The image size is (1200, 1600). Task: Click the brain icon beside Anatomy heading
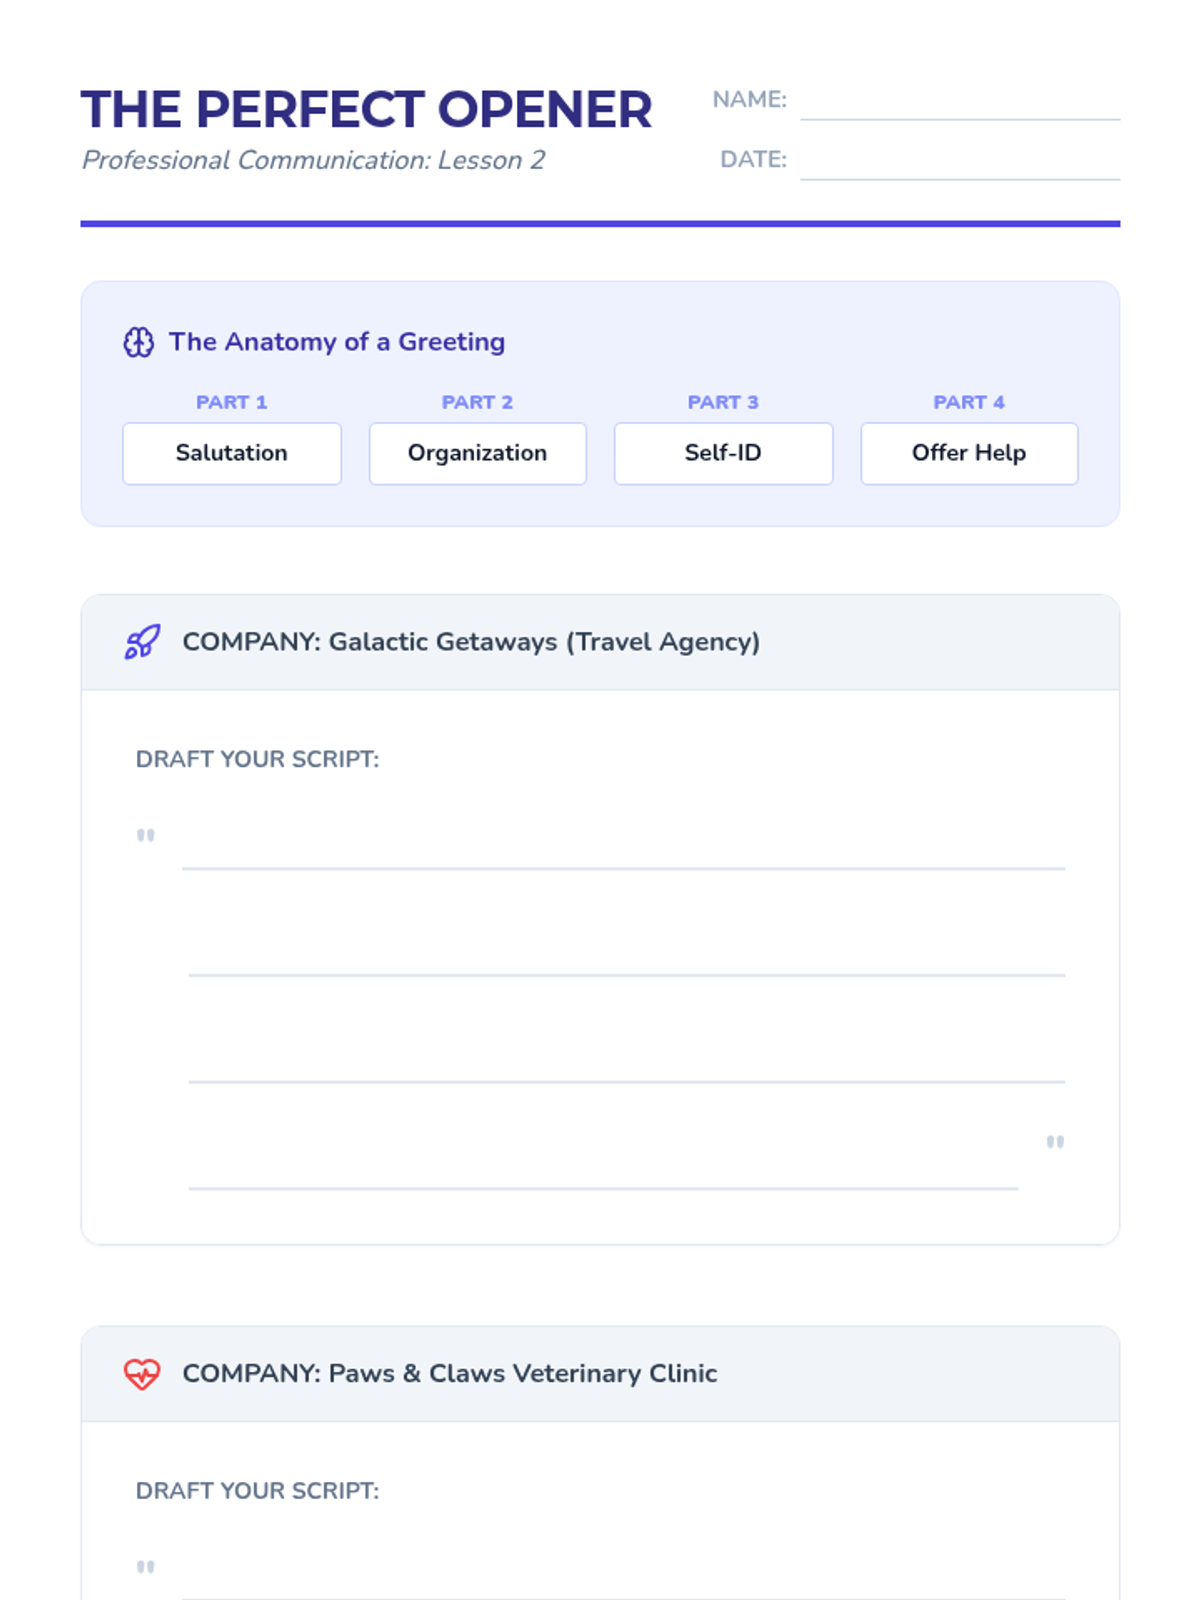(139, 342)
